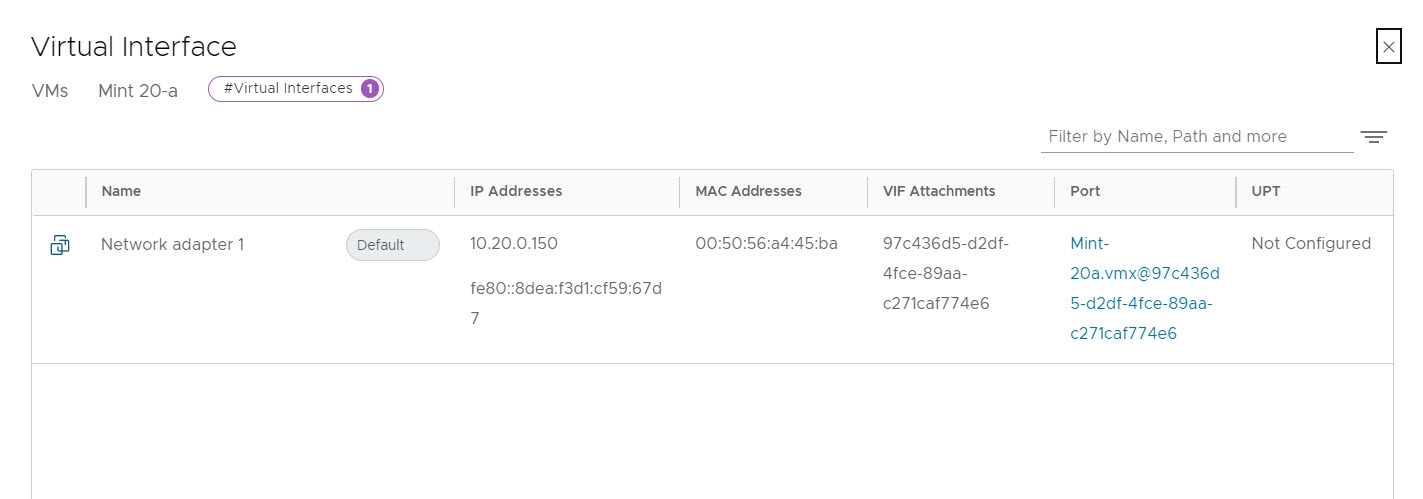This screenshot has width=1423, height=499.
Task: Click the IP Addresses column header
Action: (x=516, y=191)
